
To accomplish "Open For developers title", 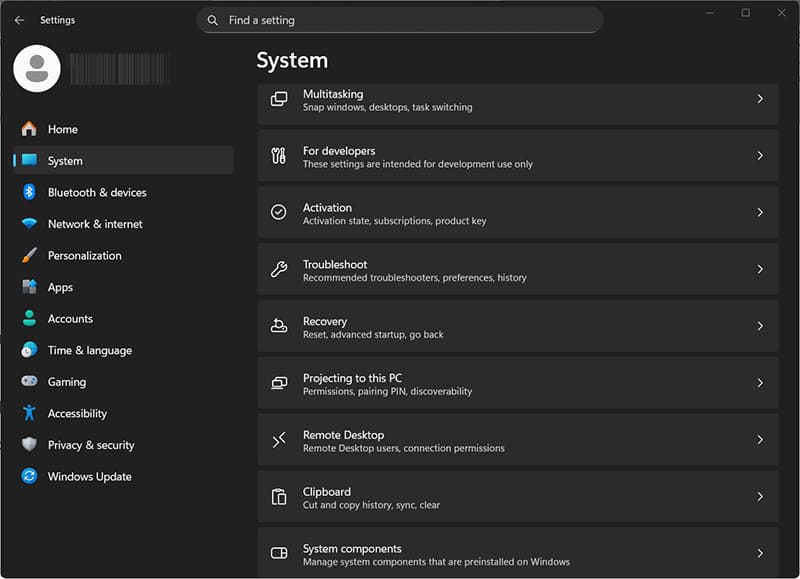I will coord(339,151).
